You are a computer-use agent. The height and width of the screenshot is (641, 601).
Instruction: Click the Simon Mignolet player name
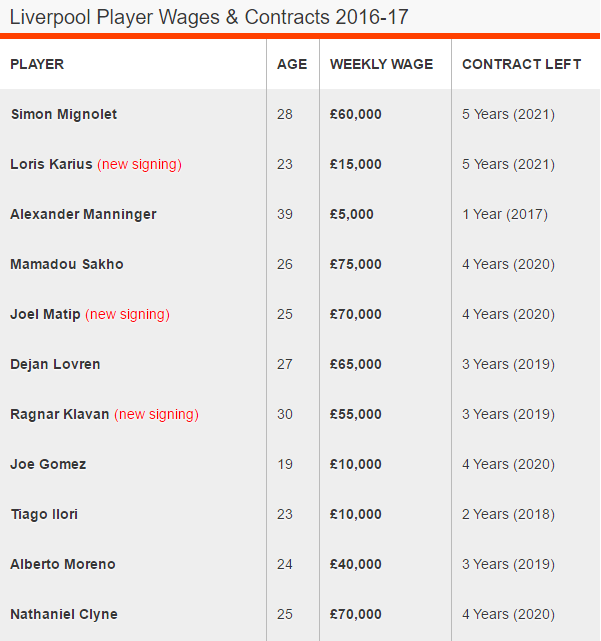click(x=64, y=114)
